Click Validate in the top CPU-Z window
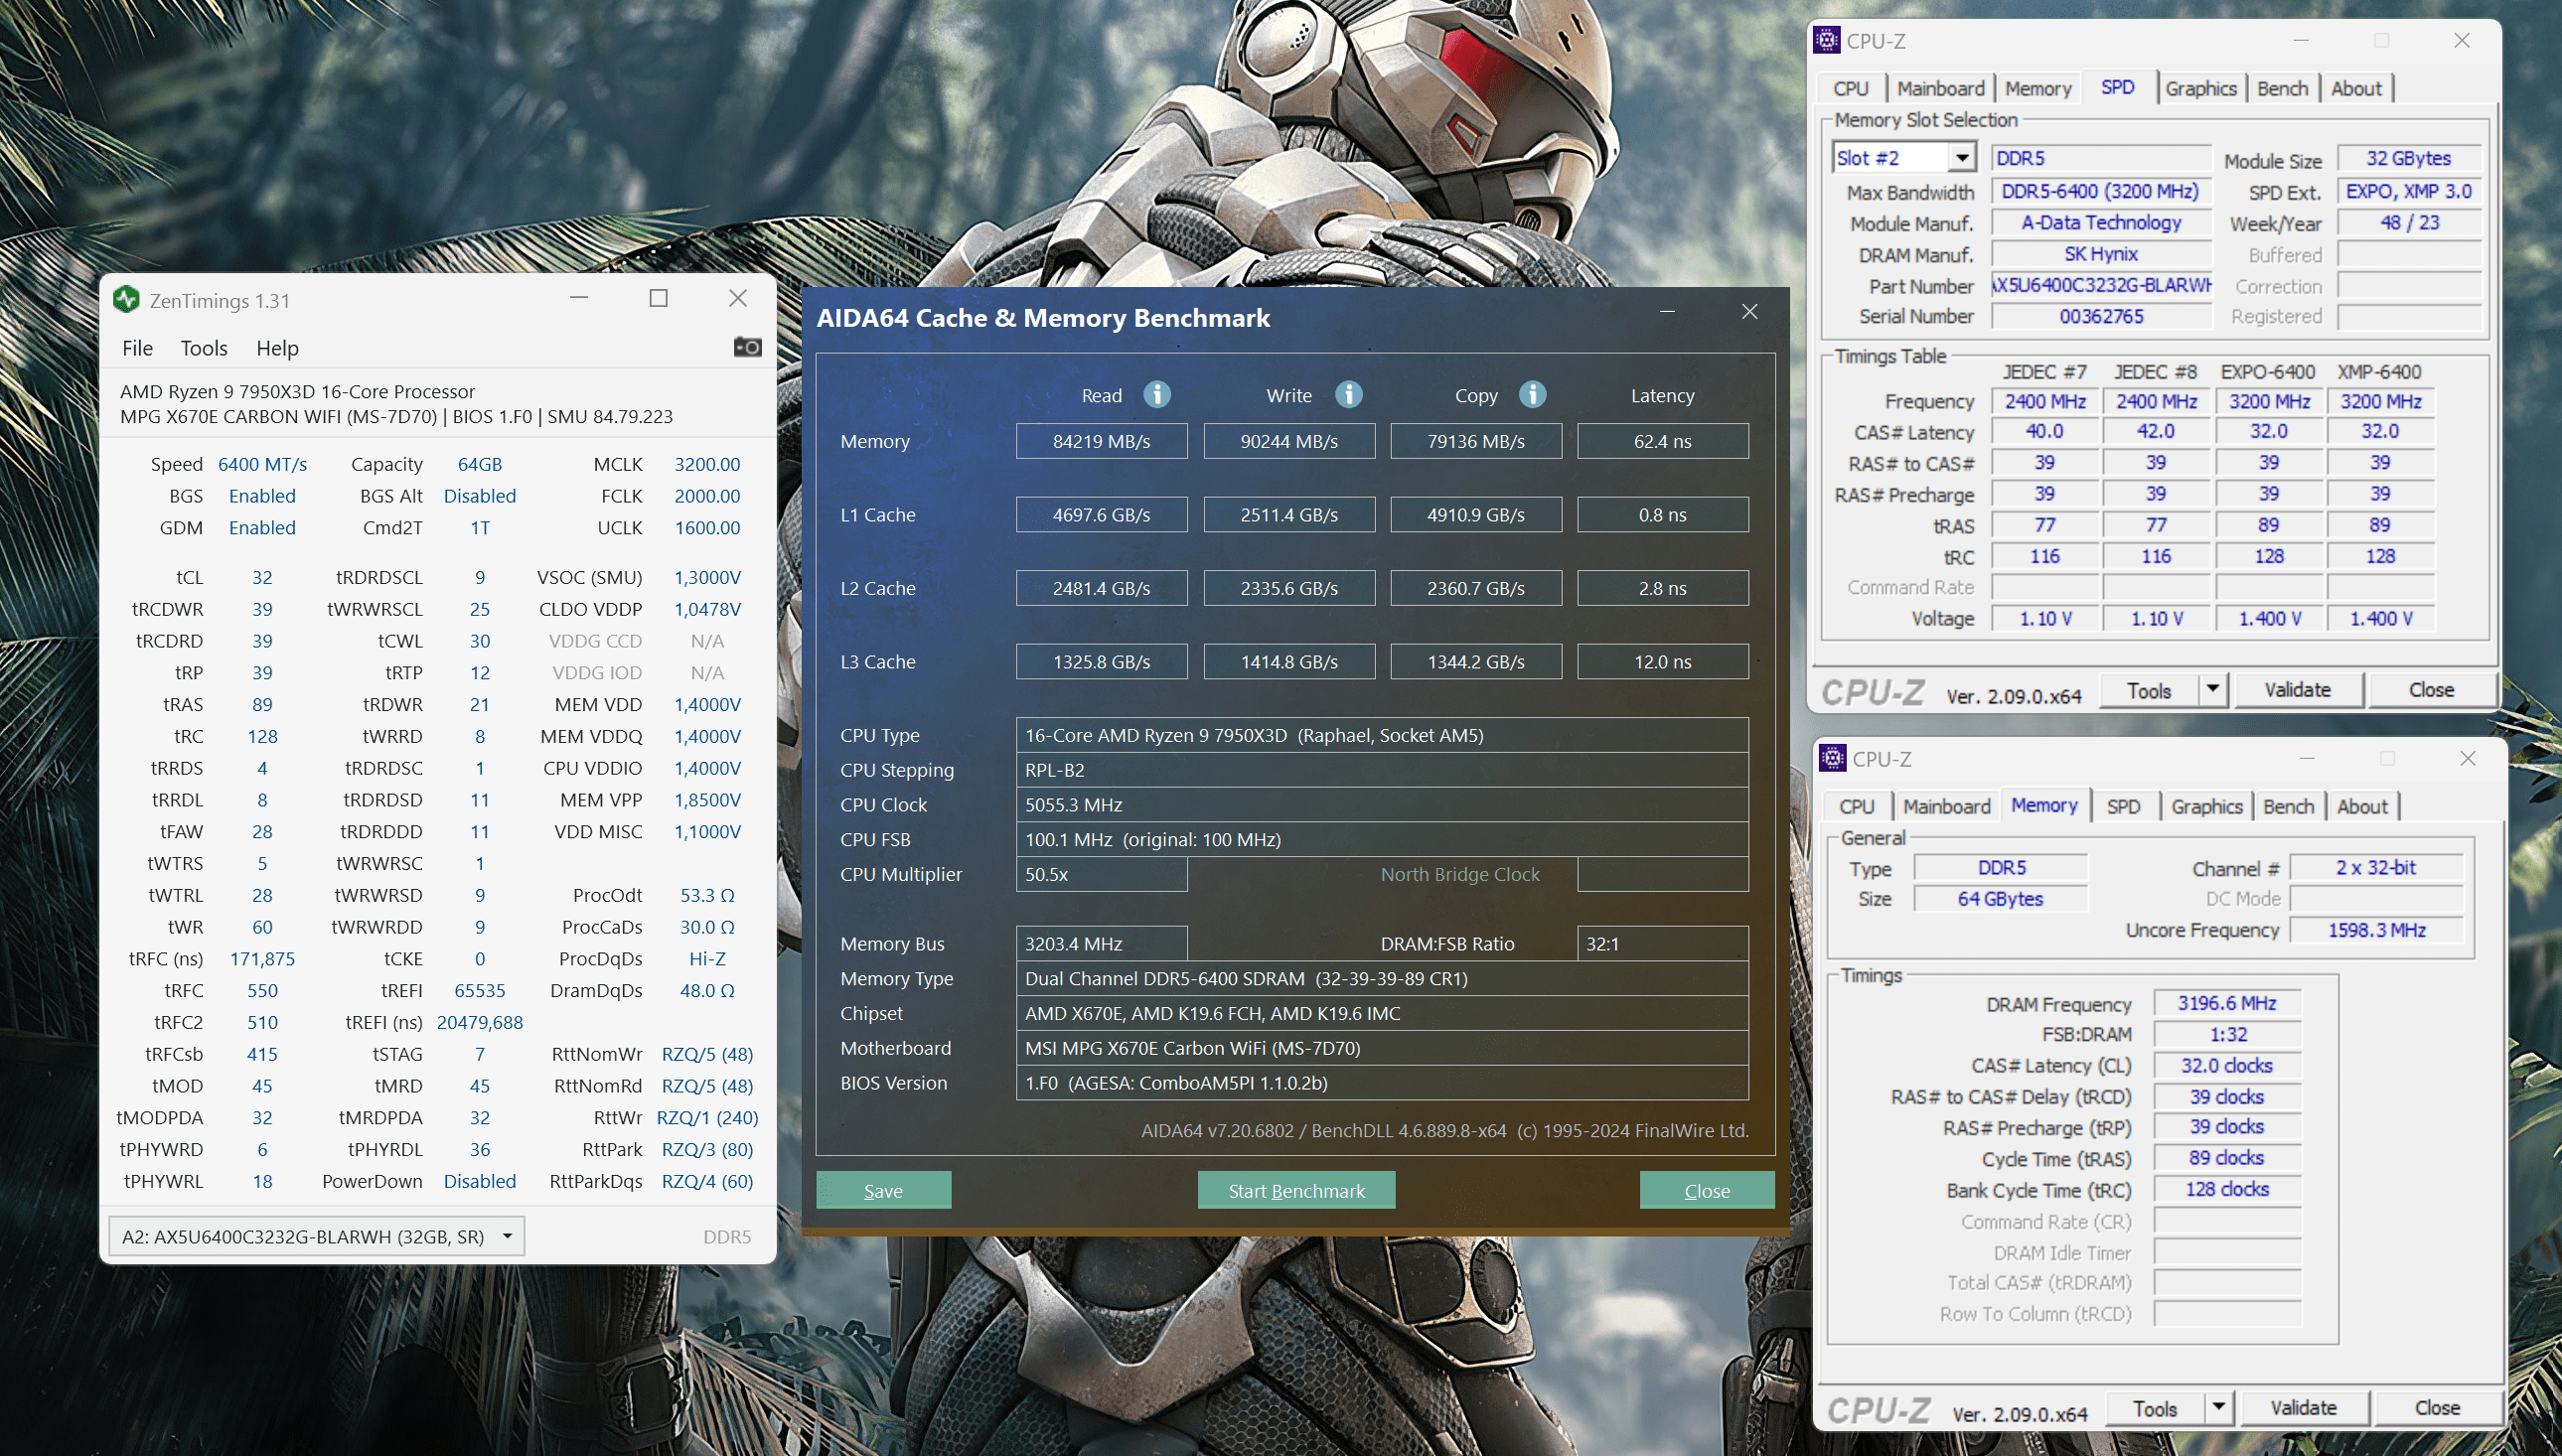Viewport: 2562px width, 1456px height. 2297,689
